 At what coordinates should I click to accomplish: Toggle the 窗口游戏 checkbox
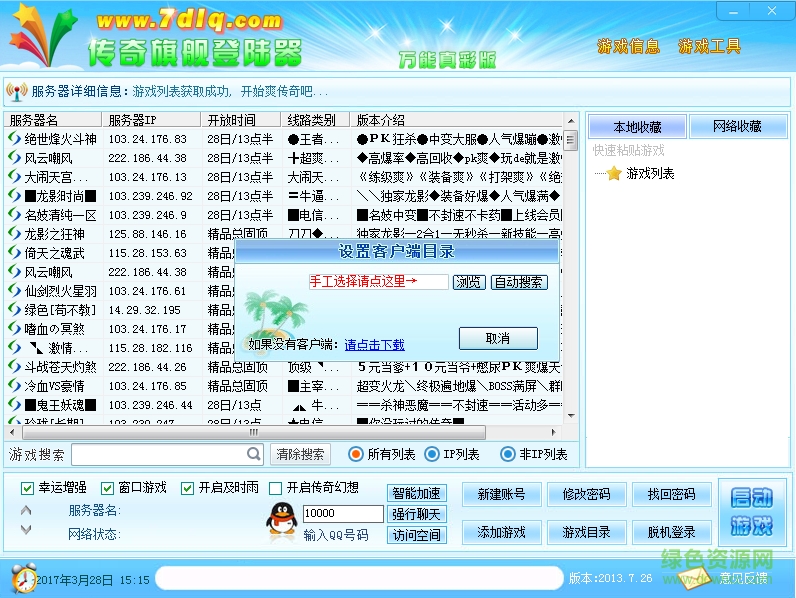[107, 488]
